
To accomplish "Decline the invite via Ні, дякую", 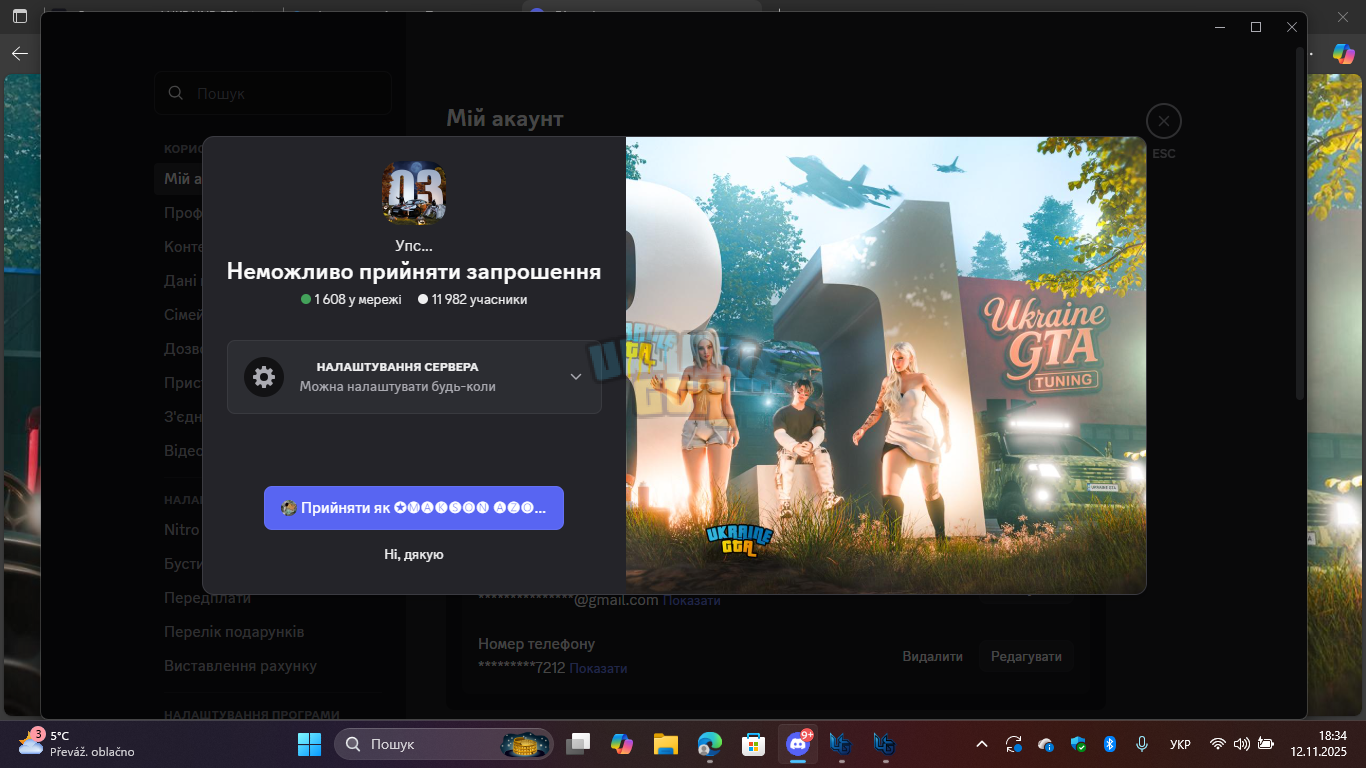I will [414, 554].
